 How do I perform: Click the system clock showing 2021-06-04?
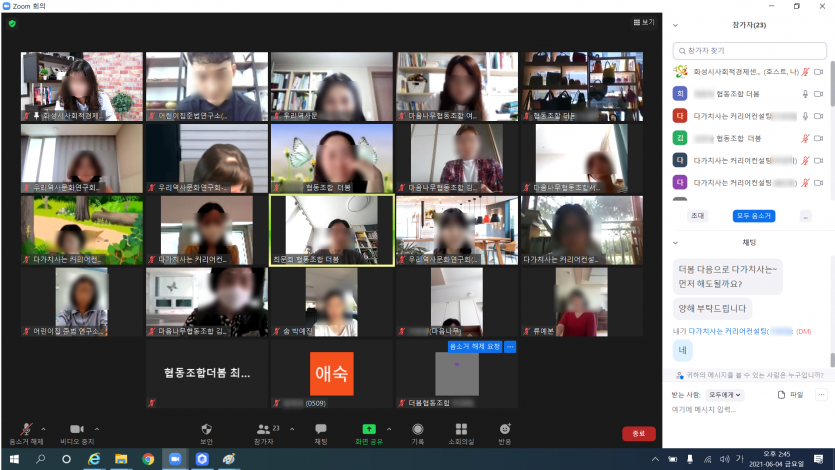pyautogui.click(x=776, y=459)
